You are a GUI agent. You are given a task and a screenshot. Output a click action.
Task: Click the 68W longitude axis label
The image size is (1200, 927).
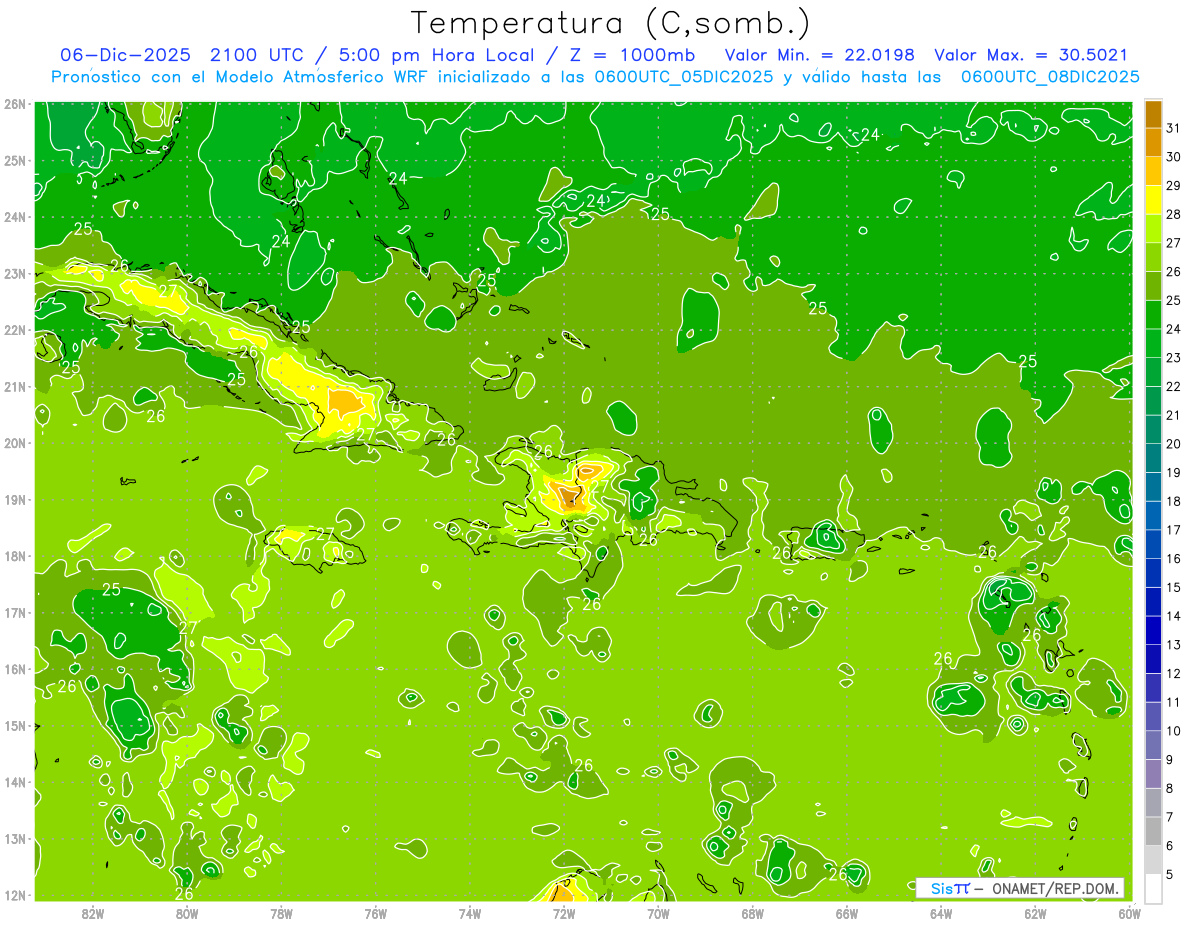coord(752,912)
